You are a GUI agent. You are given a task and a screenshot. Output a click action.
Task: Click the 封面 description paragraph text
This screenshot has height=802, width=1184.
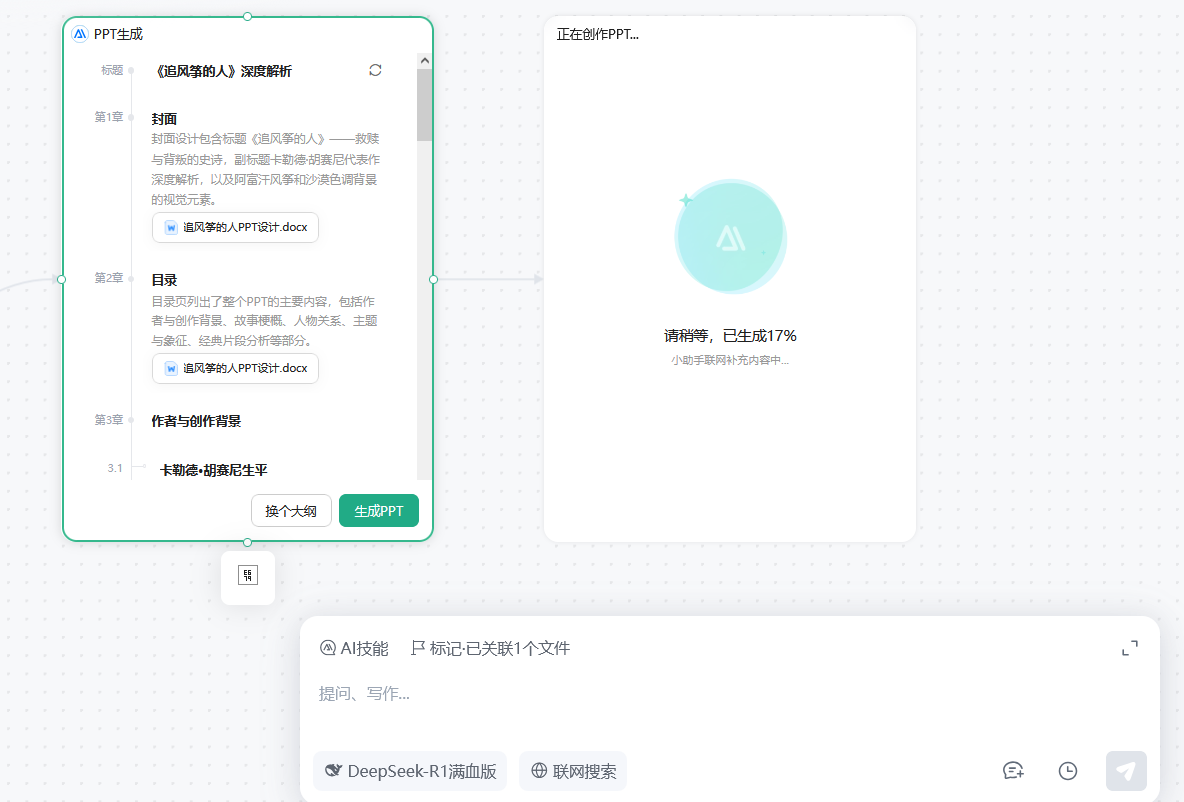[x=265, y=169]
